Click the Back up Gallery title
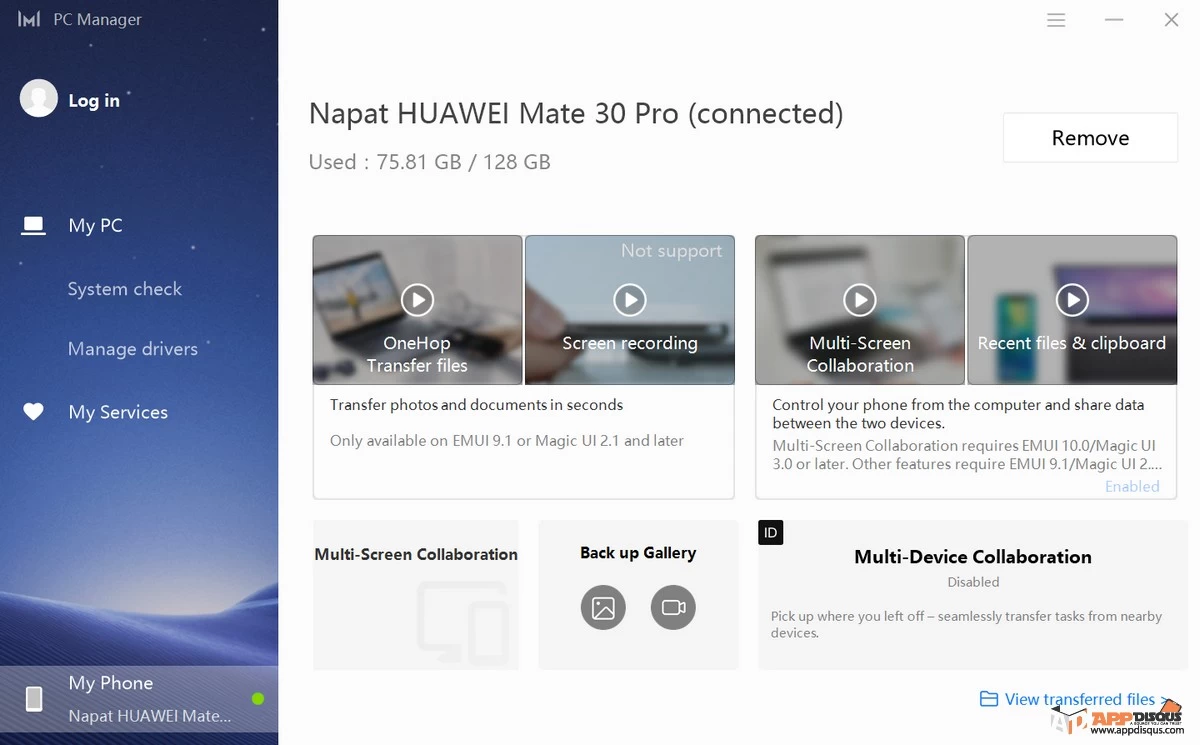Screen dimensions: 1200x745 click(x=638, y=553)
